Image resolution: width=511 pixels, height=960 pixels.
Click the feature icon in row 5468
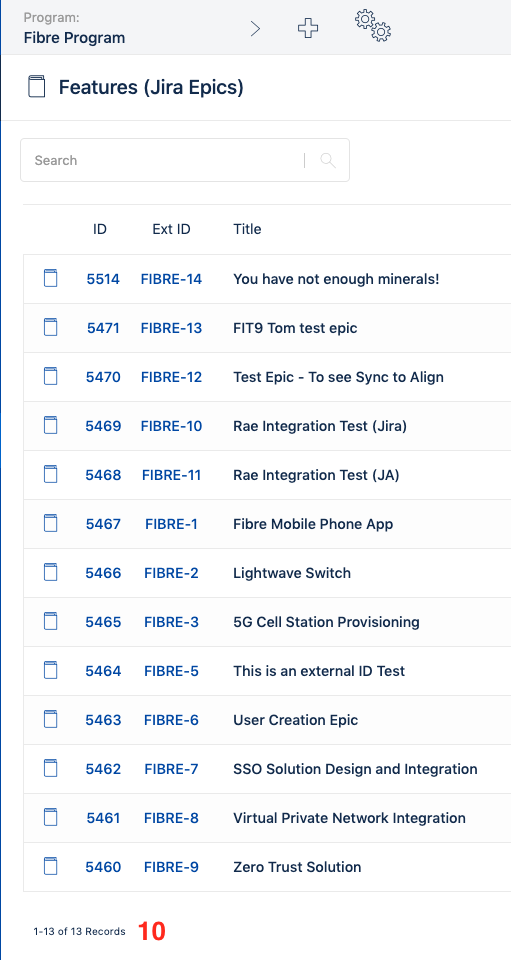click(x=51, y=474)
